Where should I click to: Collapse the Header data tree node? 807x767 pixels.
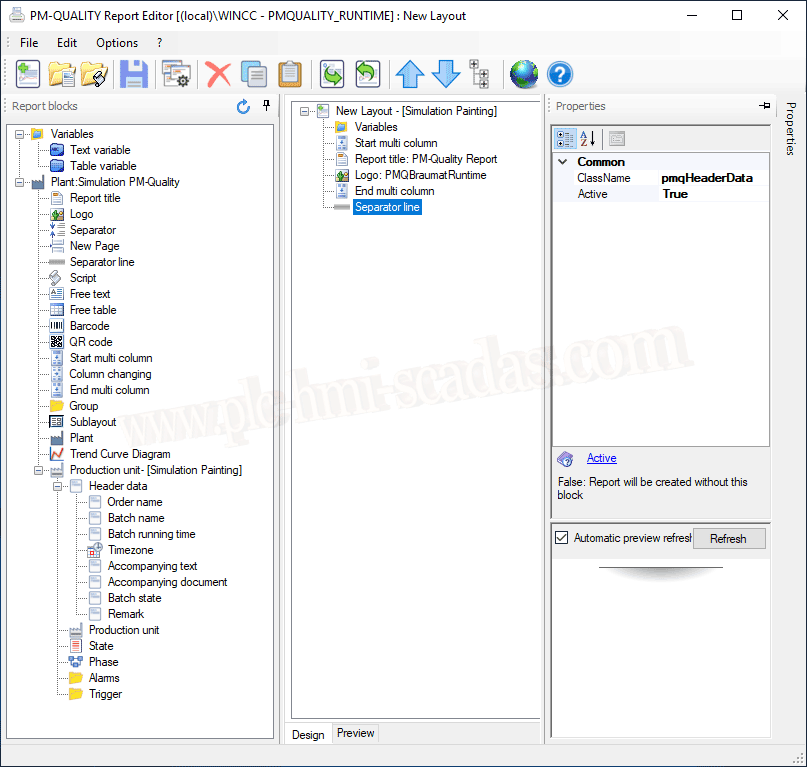point(59,486)
